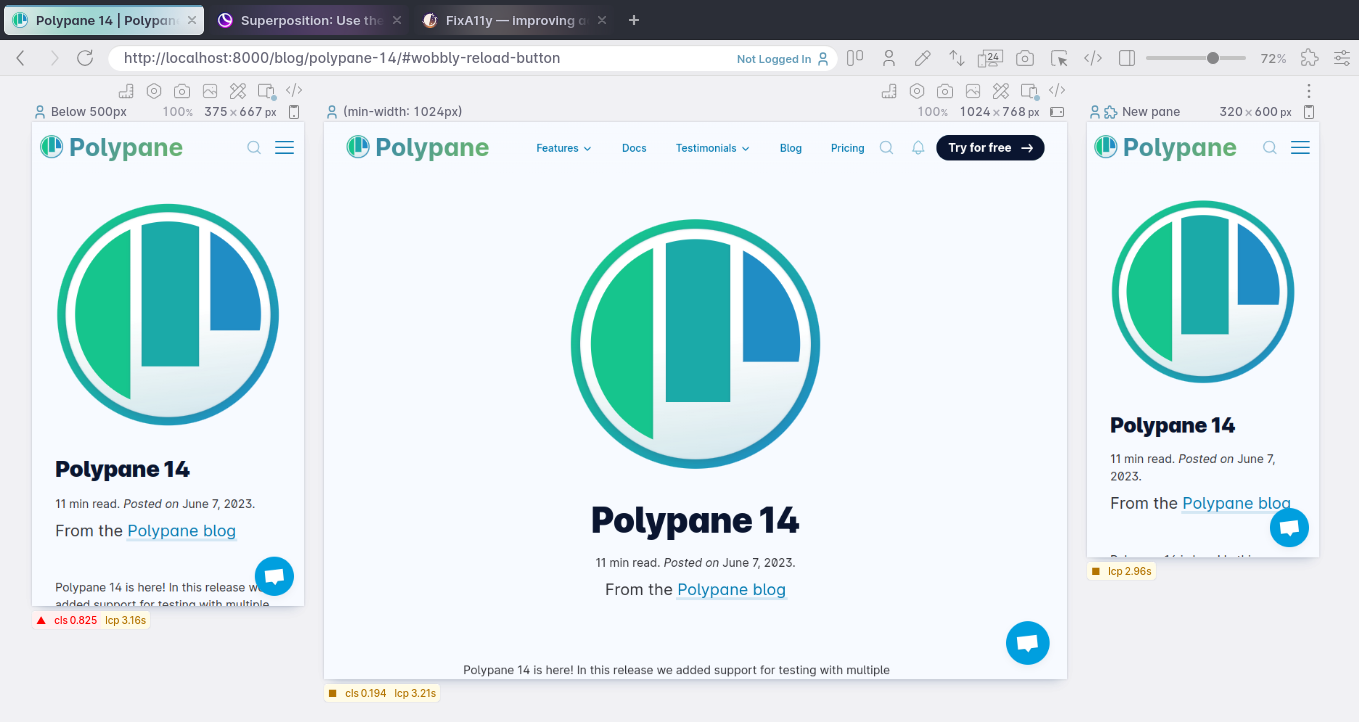Screen dimensions: 1359x722
Task: Open image overlay icon in 1024 wide pane
Action: (x=973, y=91)
